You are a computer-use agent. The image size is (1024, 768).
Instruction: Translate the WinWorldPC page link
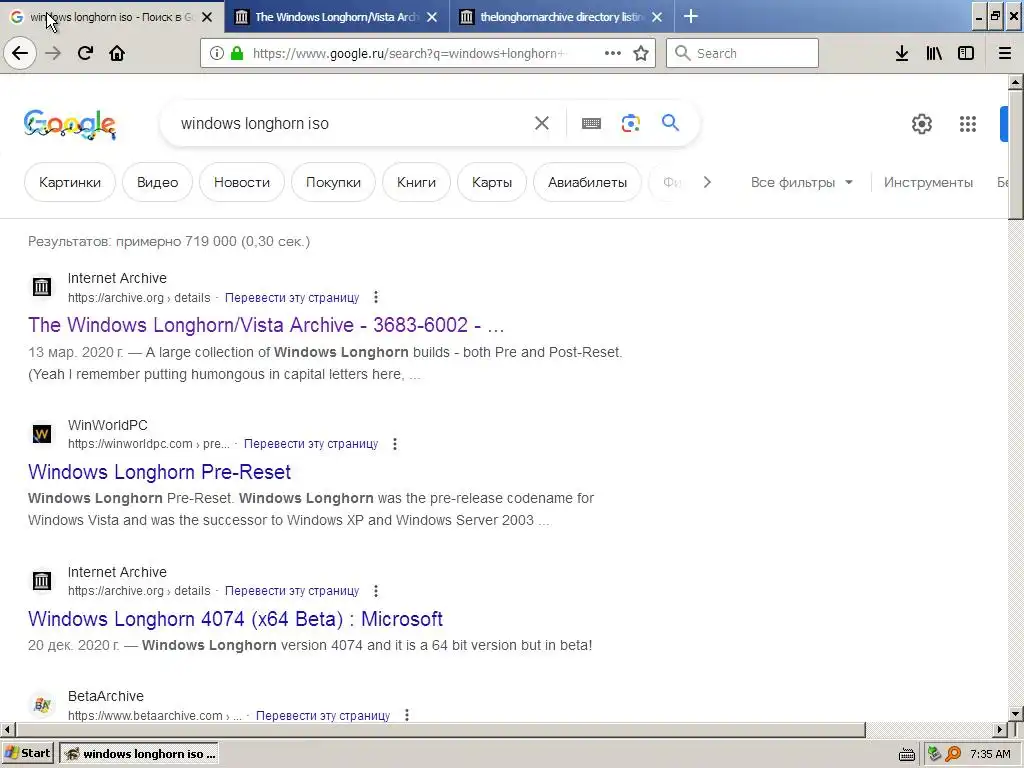[311, 444]
